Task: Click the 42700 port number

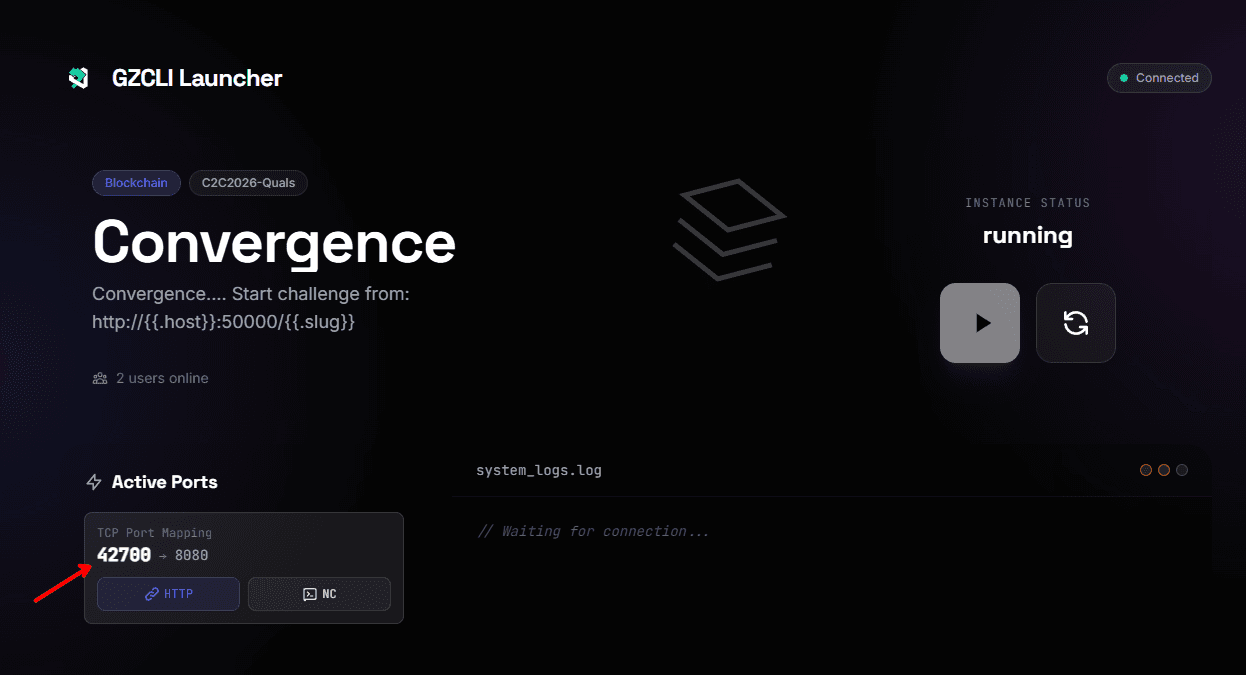Action: point(124,555)
